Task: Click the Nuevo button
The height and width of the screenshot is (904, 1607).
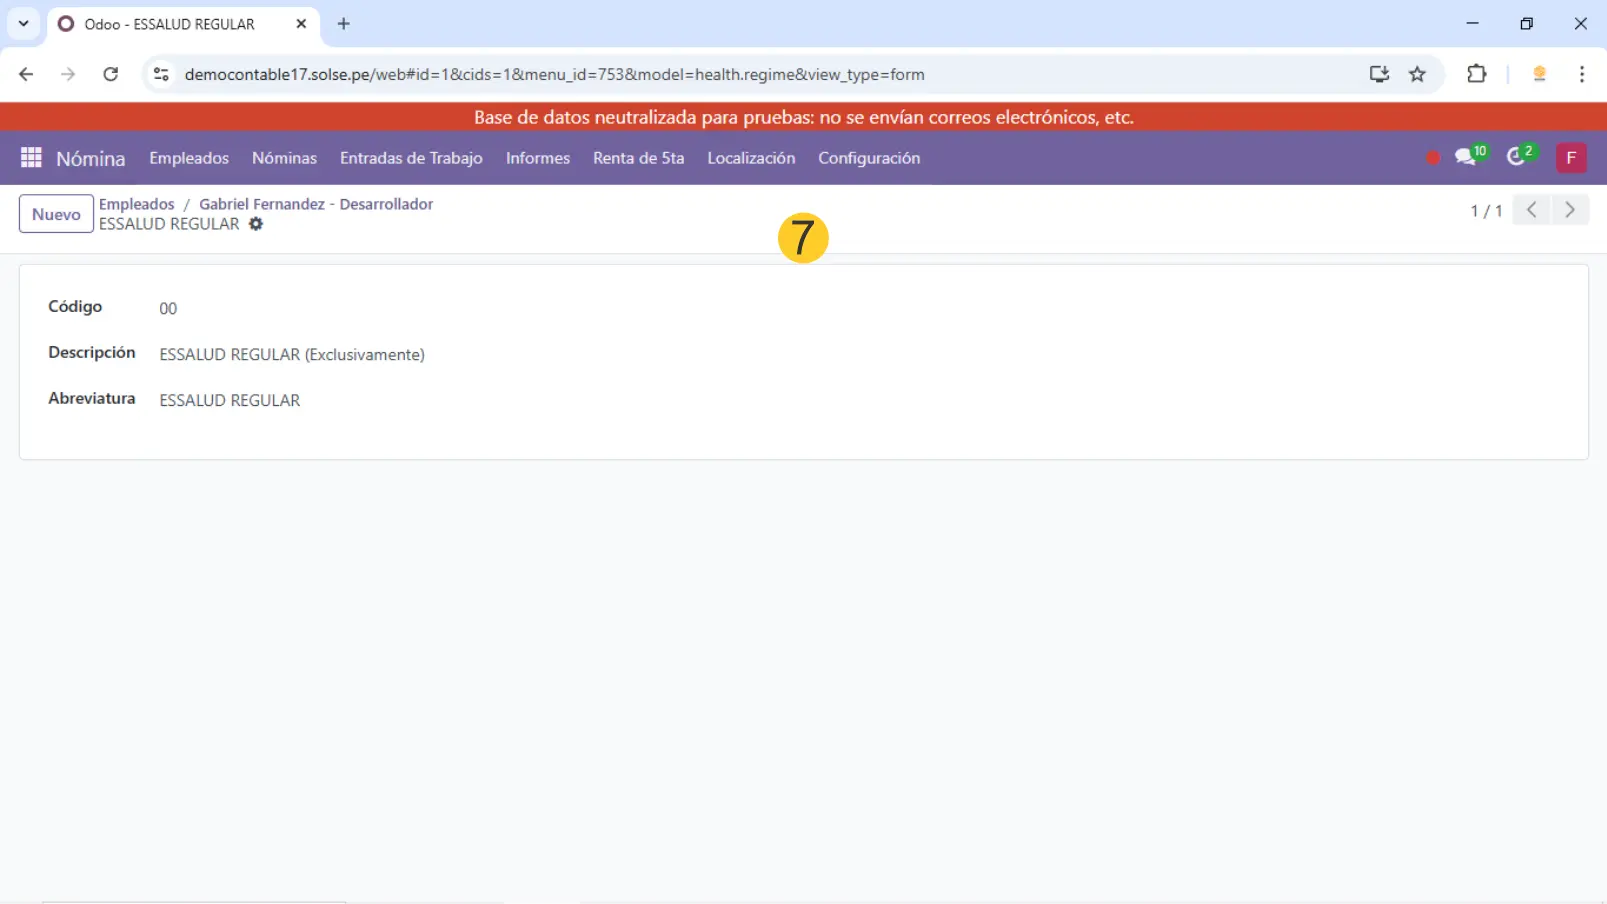Action: (x=56, y=214)
